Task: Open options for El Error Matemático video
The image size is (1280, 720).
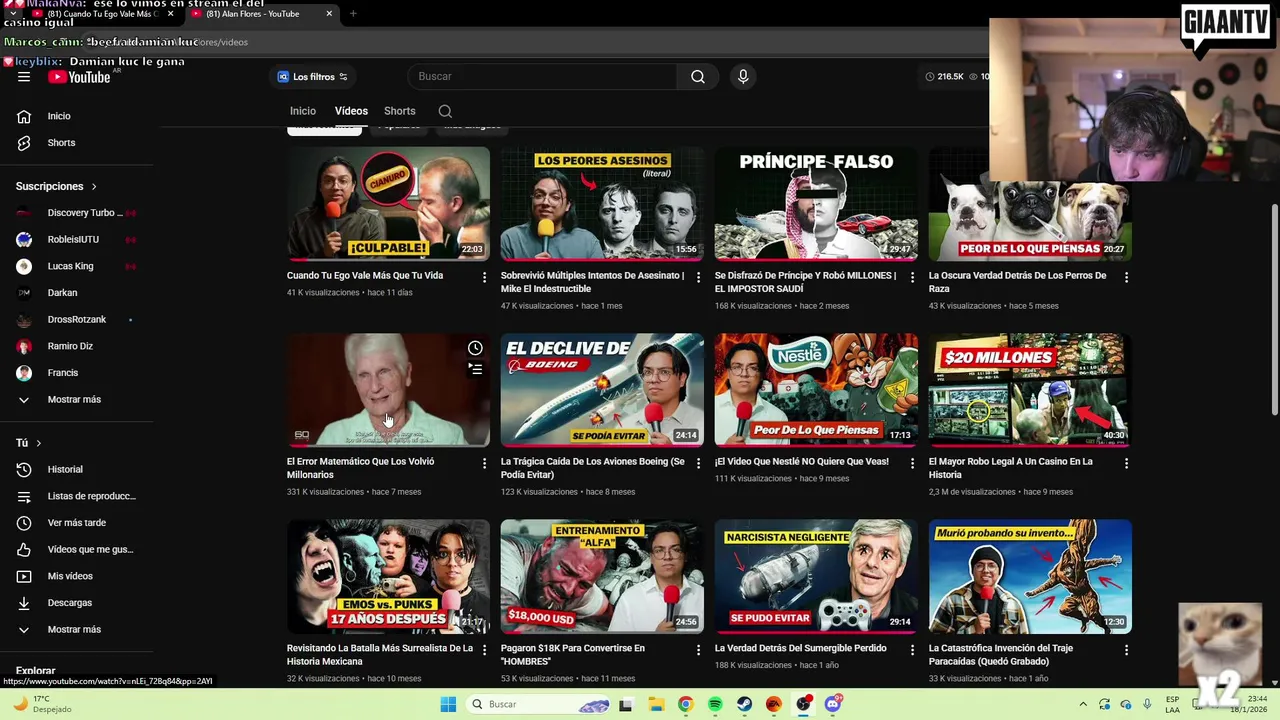Action: [x=485, y=463]
